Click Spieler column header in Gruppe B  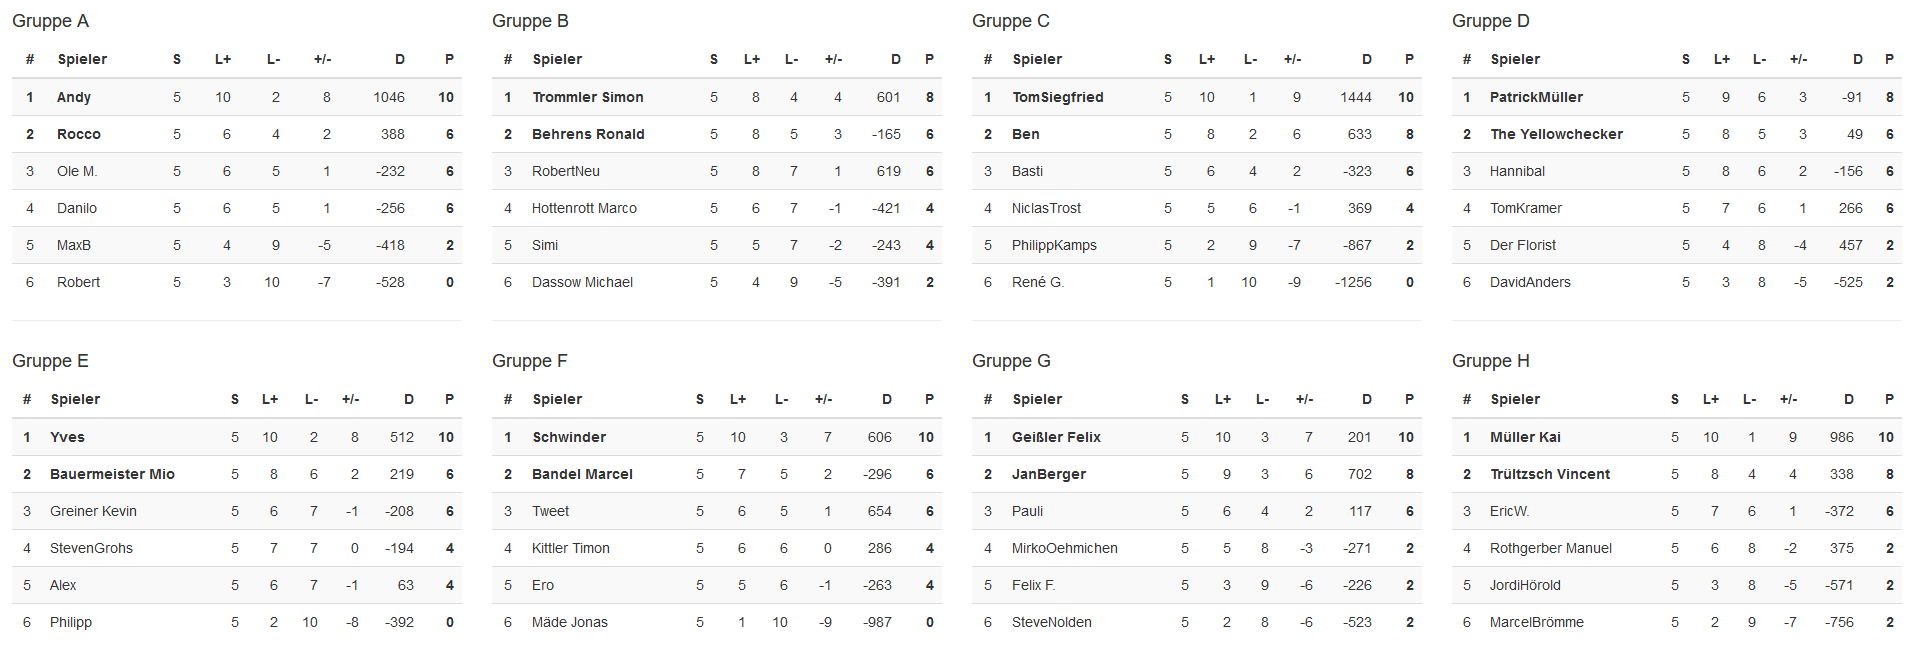(557, 59)
